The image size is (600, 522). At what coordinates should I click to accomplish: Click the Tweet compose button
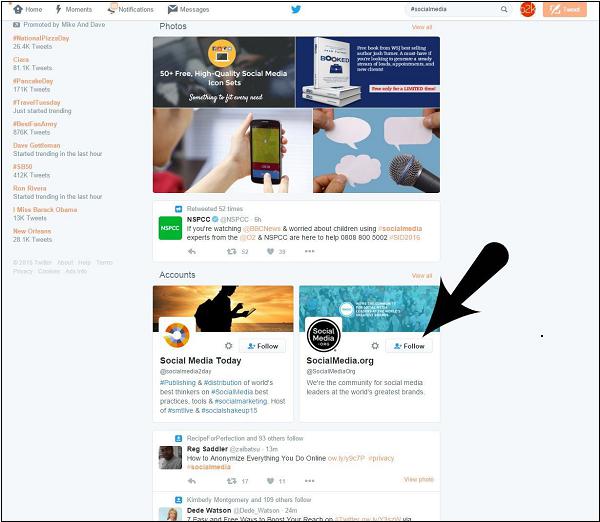(x=570, y=9)
